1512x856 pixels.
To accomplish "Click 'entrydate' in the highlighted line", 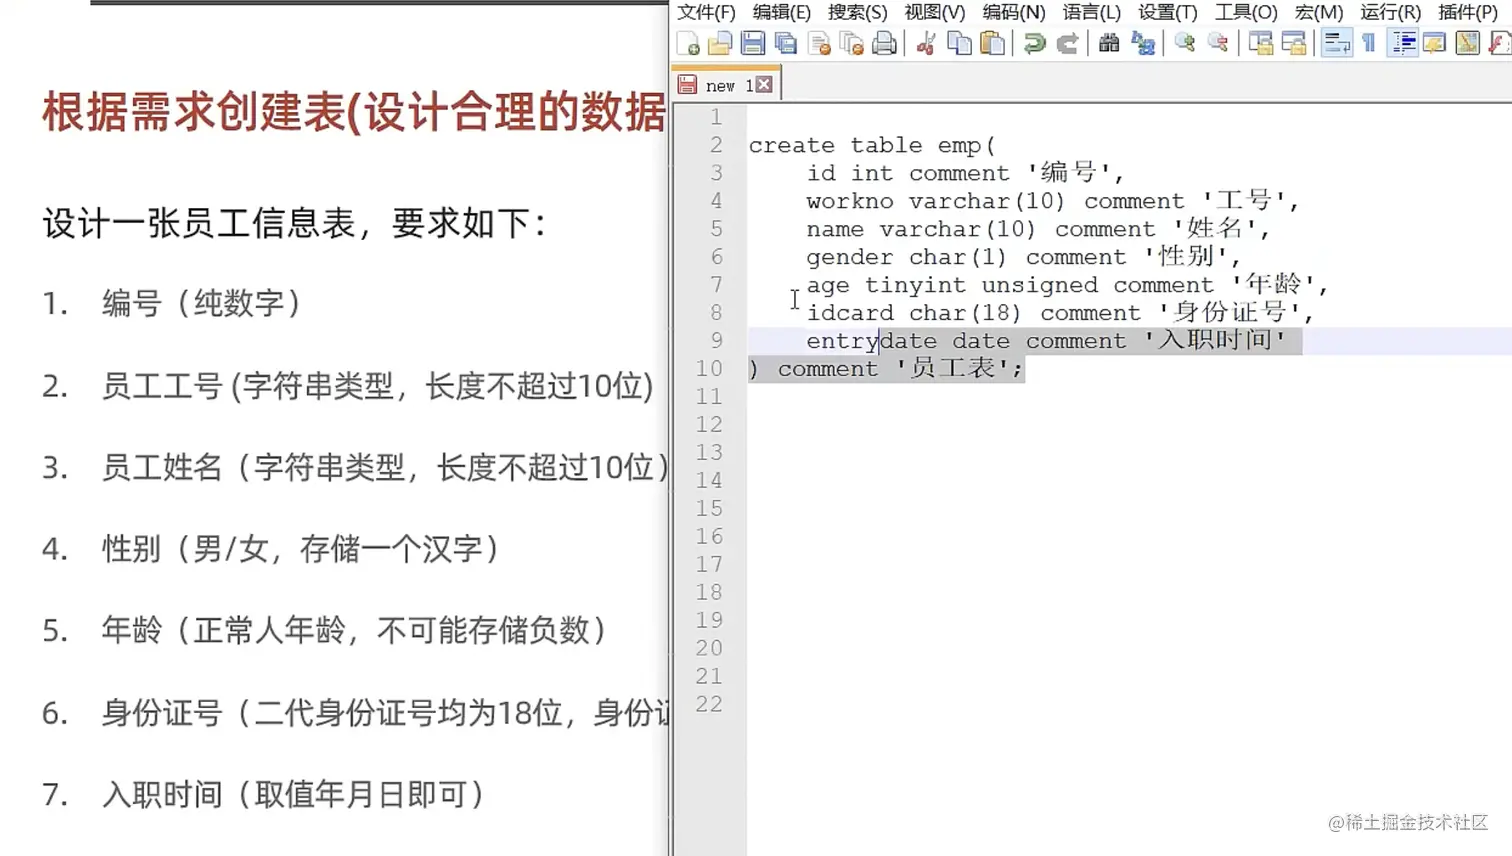I will (x=872, y=341).
